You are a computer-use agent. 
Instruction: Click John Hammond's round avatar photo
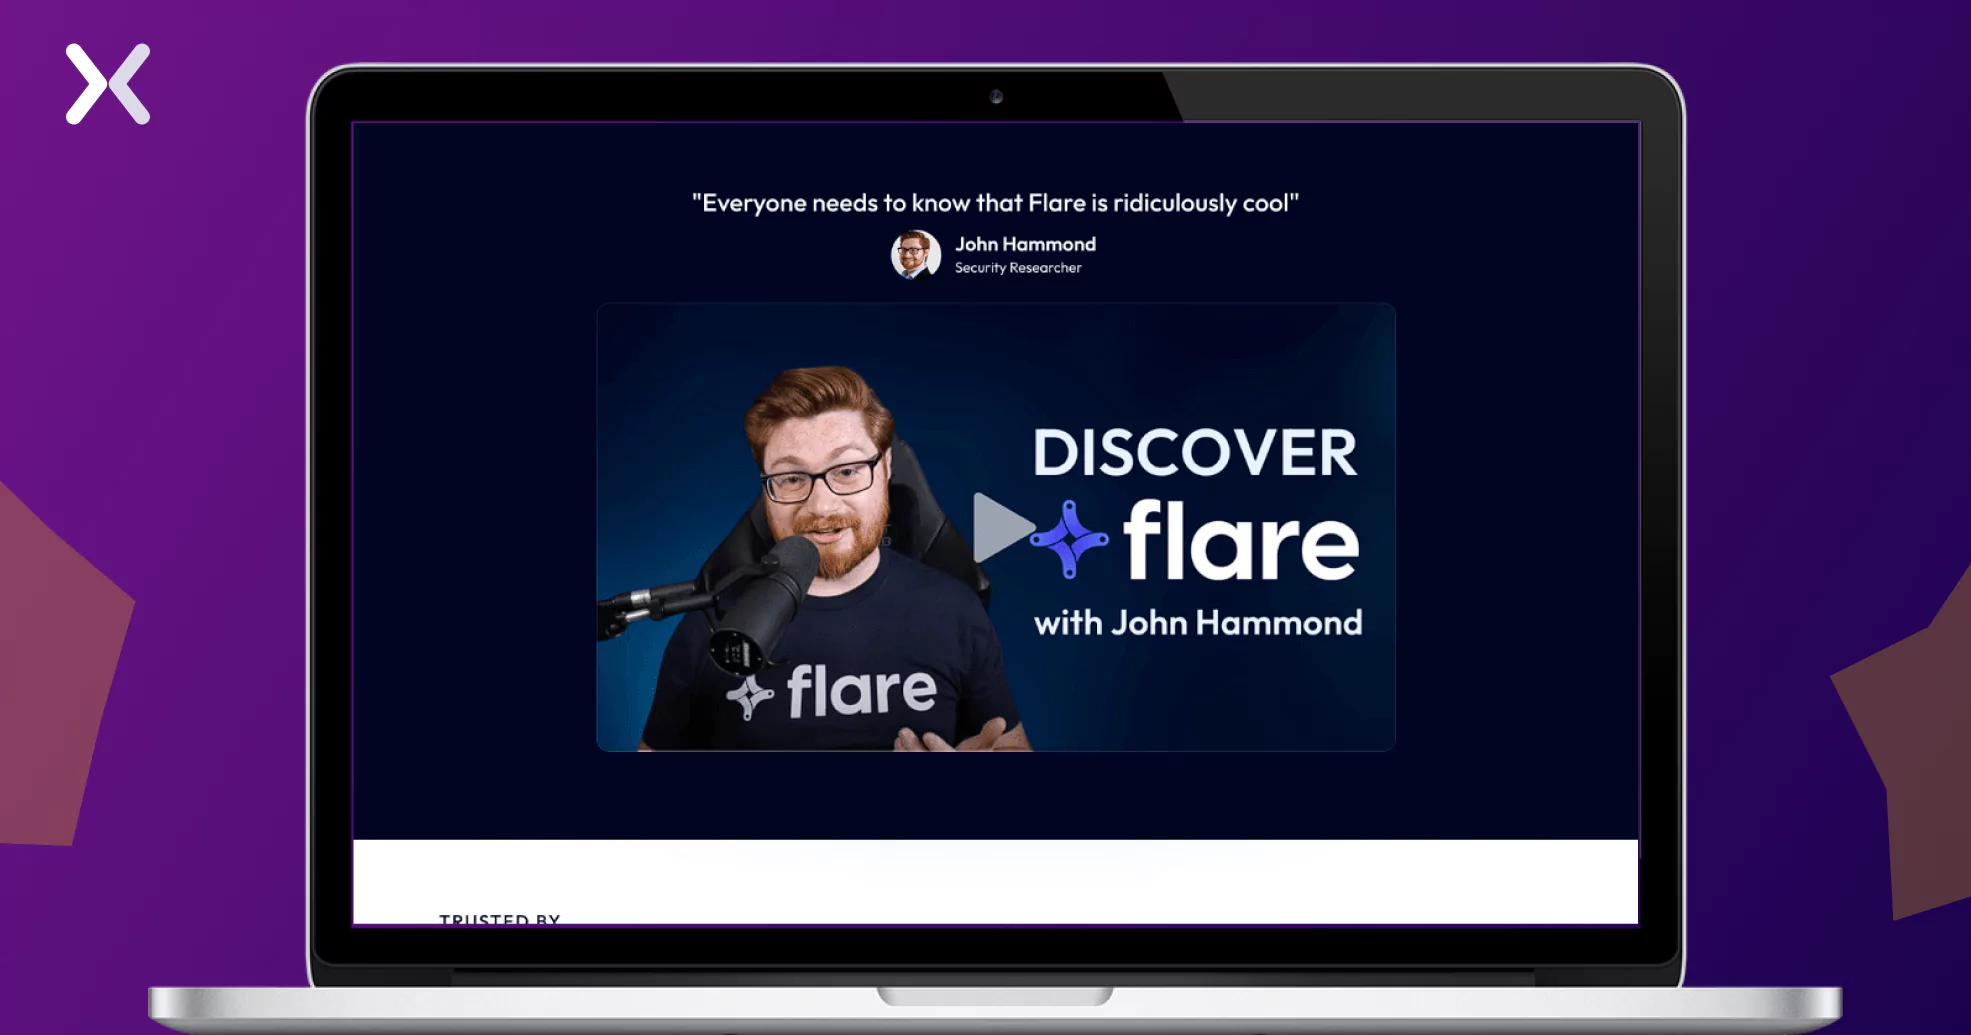tap(915, 254)
